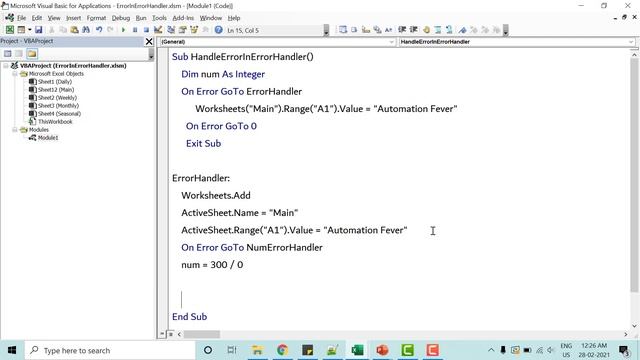Click the 'ErrorHandler:' label line in code

coord(201,178)
